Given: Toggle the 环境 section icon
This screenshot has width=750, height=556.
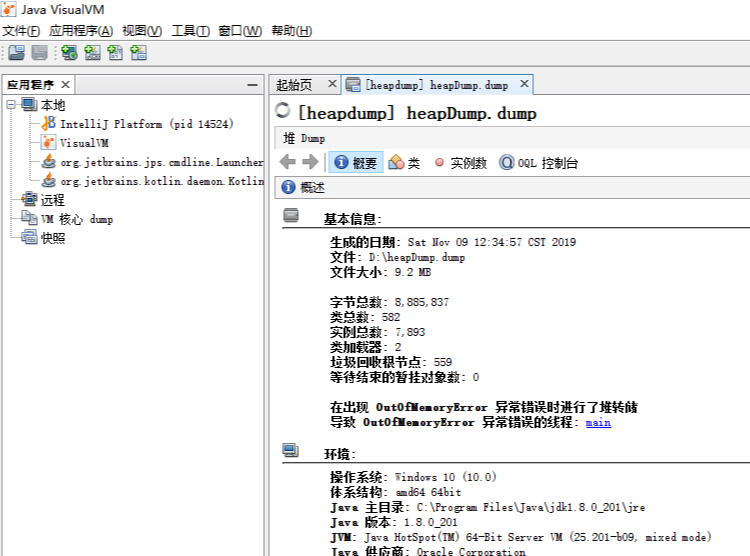Looking at the screenshot, I should [290, 450].
